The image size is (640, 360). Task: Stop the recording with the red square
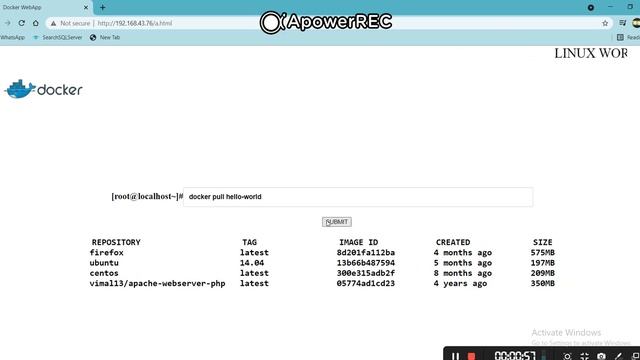click(x=471, y=356)
